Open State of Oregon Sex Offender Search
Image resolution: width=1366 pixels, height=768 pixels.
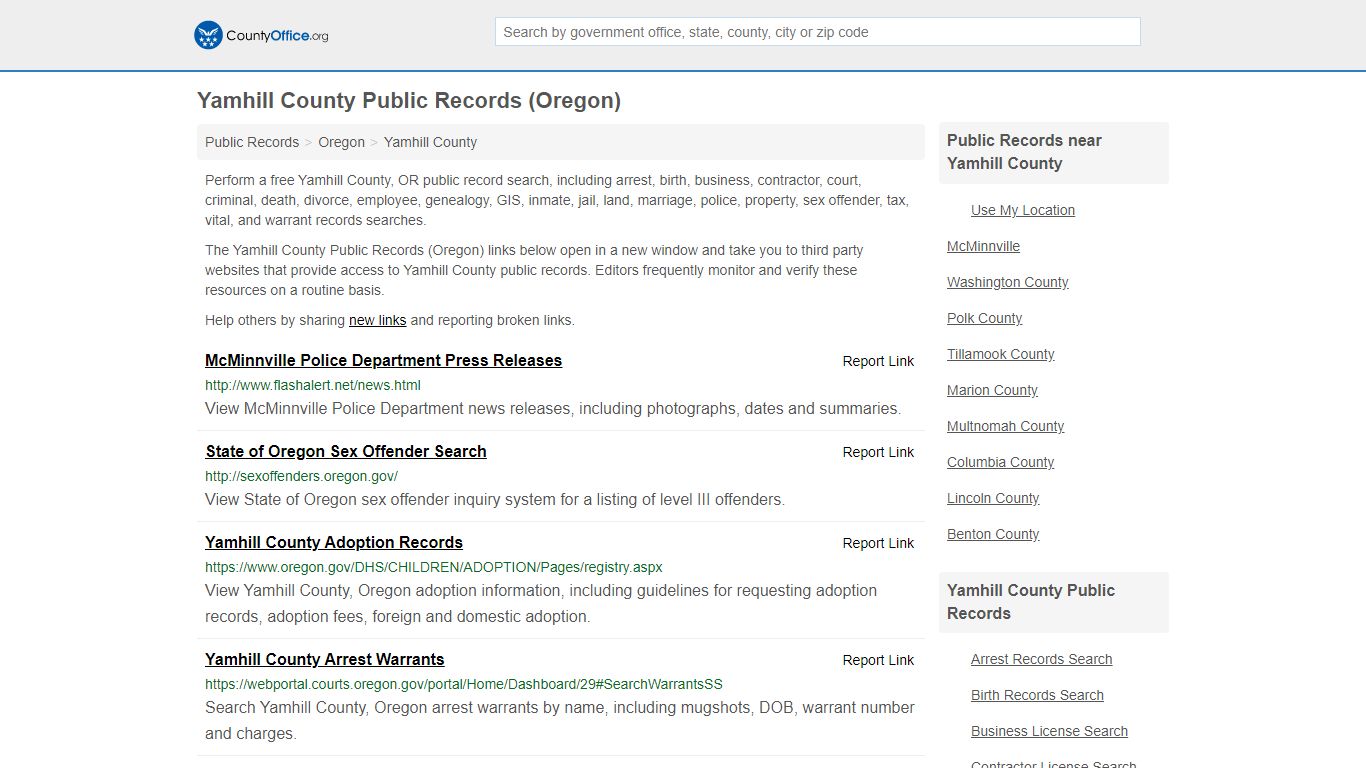(x=346, y=451)
